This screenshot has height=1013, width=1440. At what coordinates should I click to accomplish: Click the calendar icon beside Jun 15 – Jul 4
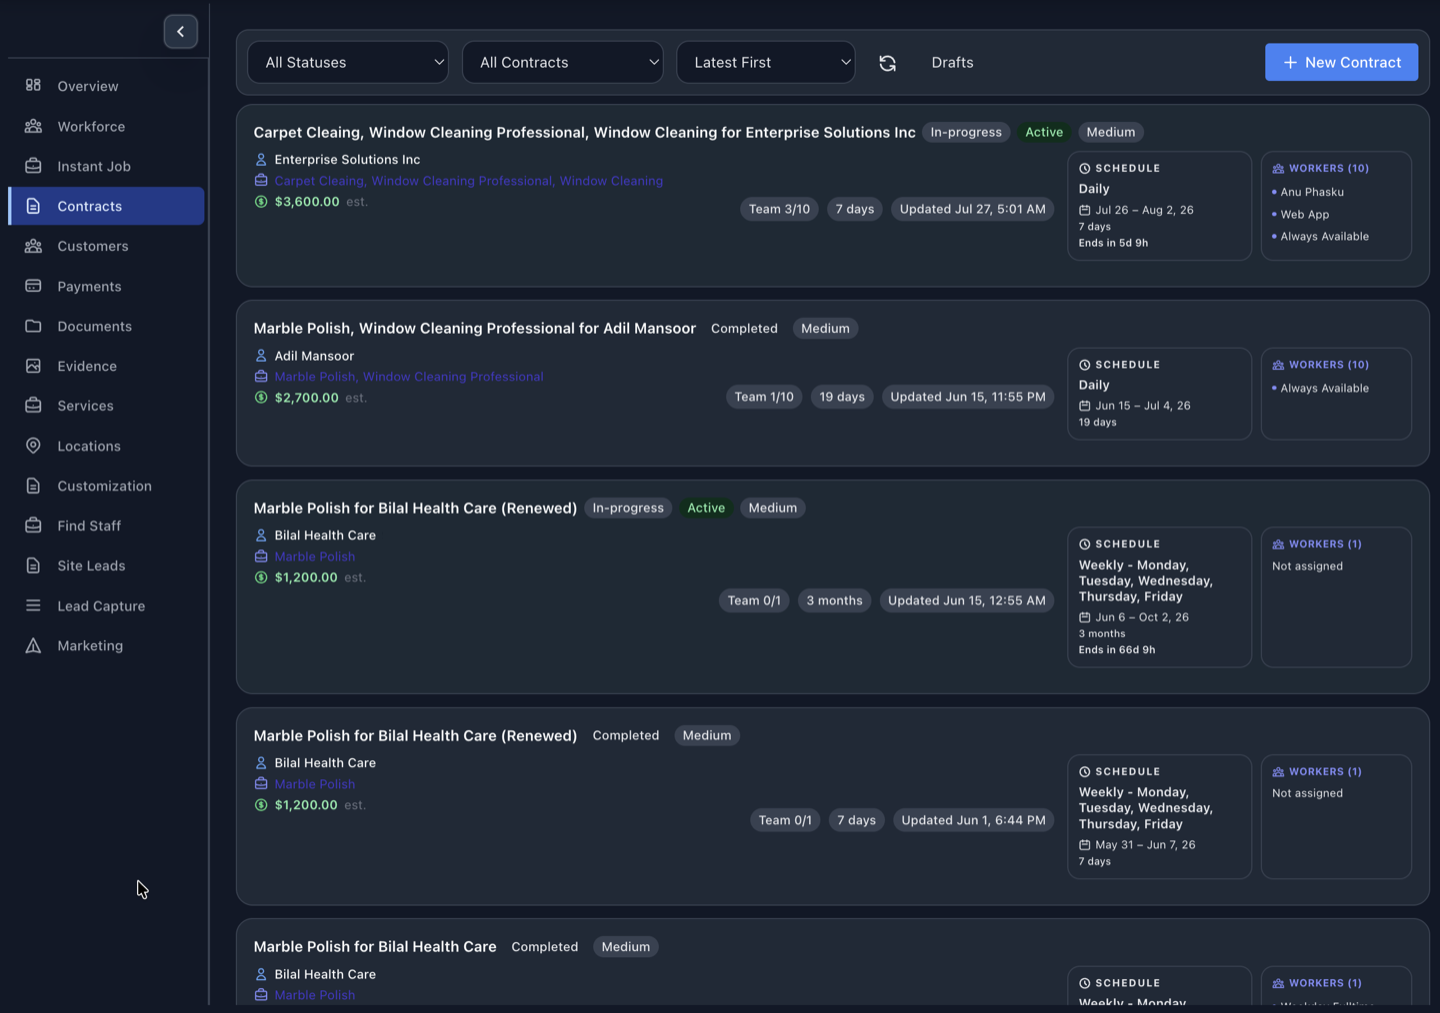tap(1084, 406)
